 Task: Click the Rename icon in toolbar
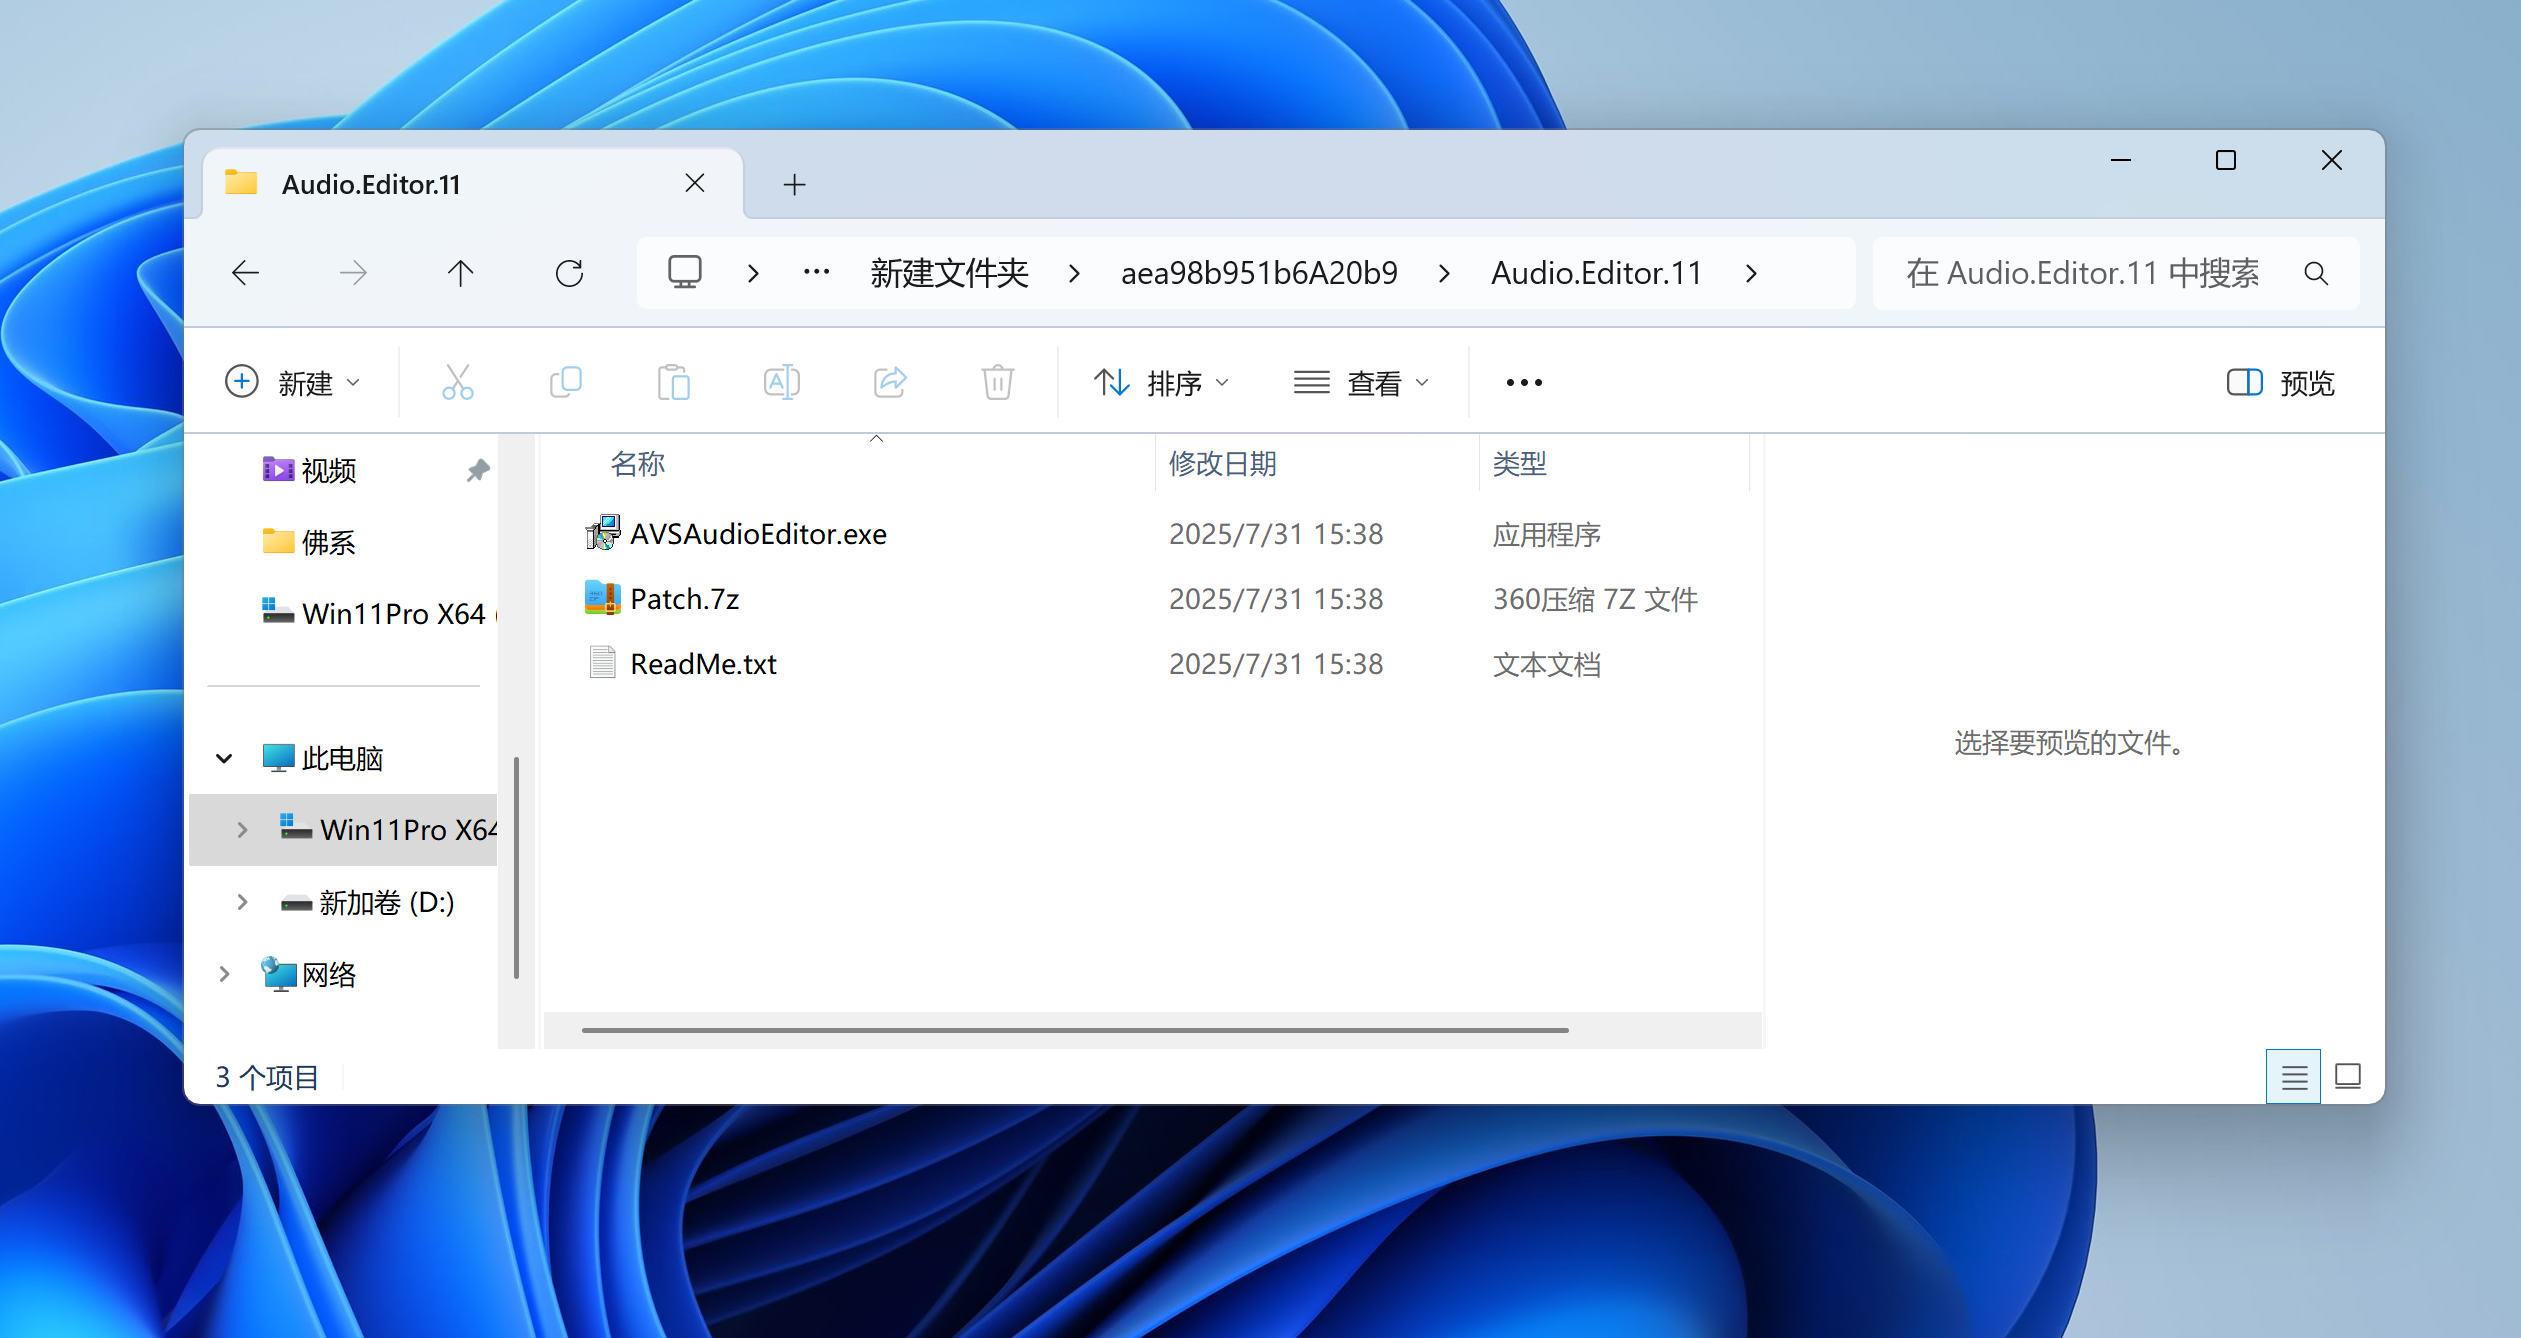pyautogui.click(x=781, y=382)
